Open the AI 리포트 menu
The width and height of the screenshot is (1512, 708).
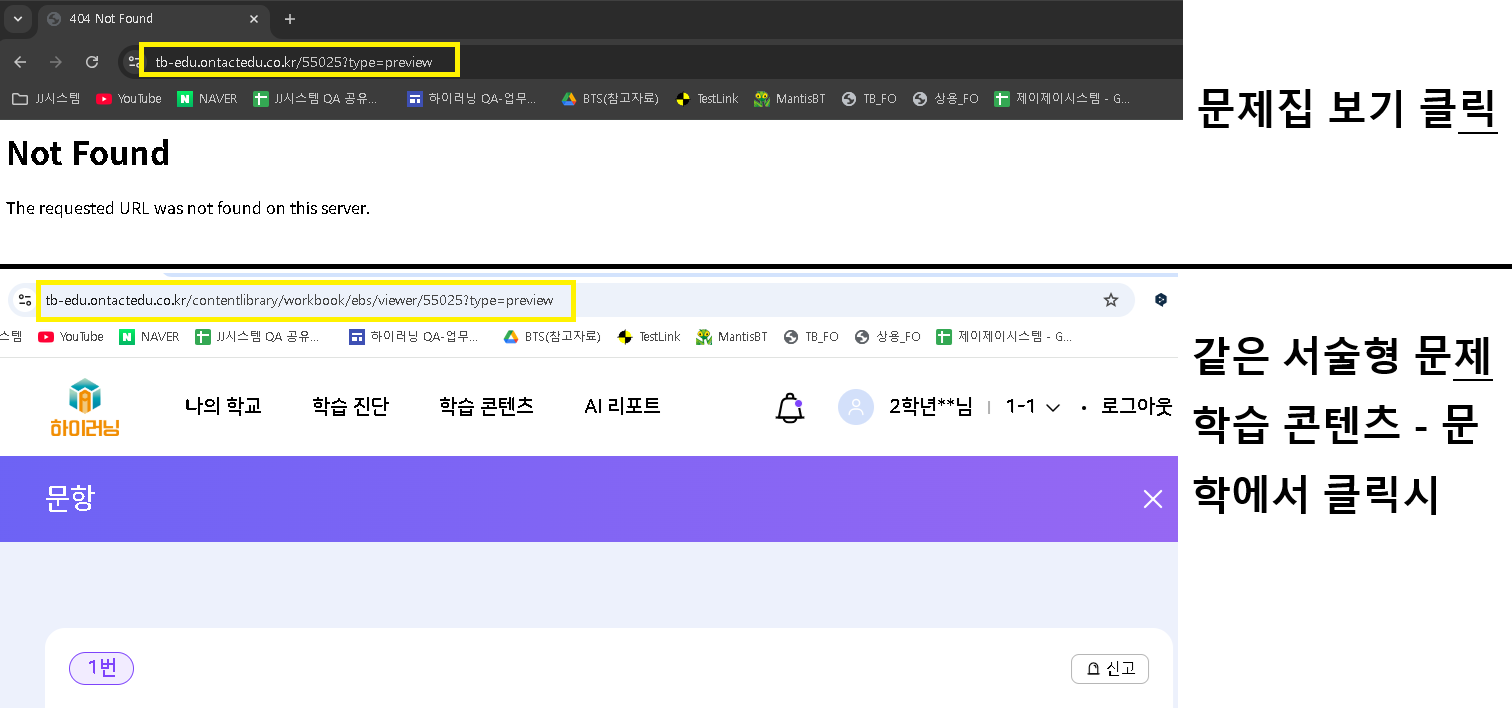pos(622,406)
